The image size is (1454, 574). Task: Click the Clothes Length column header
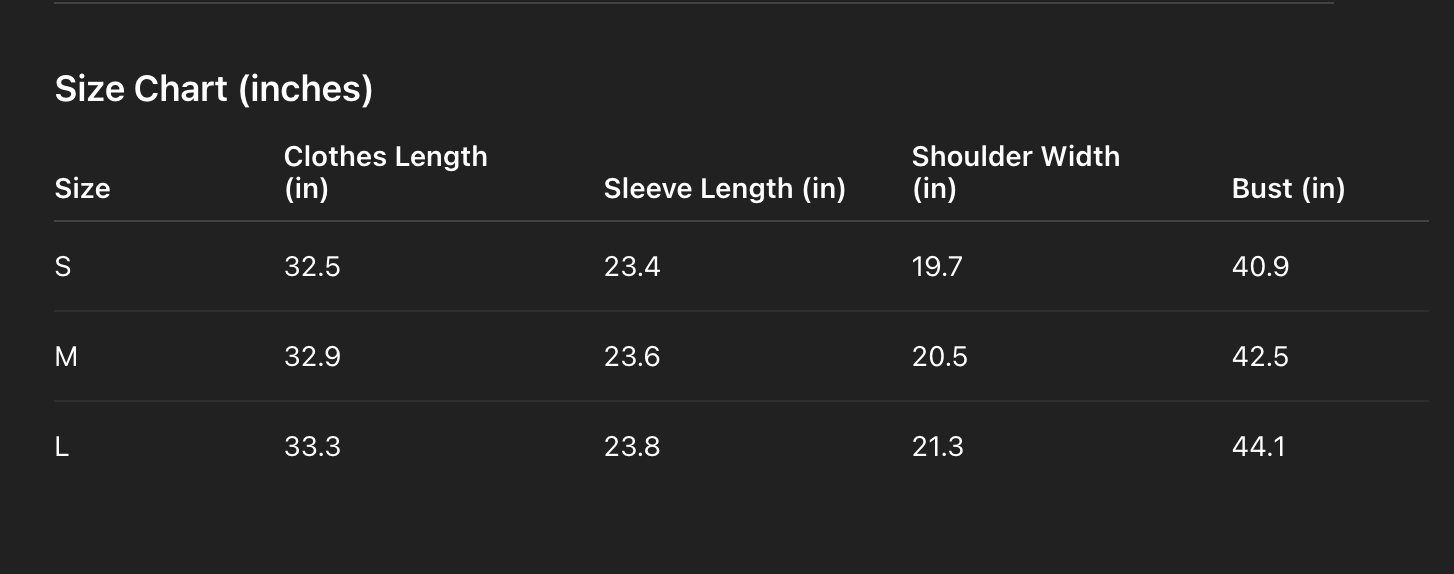[385, 172]
